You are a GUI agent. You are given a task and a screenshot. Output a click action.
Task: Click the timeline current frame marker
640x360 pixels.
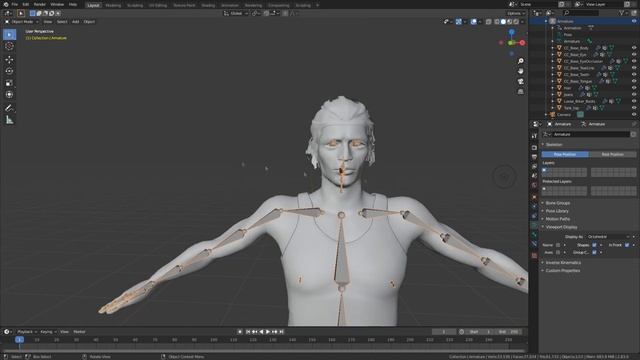pos(19,340)
